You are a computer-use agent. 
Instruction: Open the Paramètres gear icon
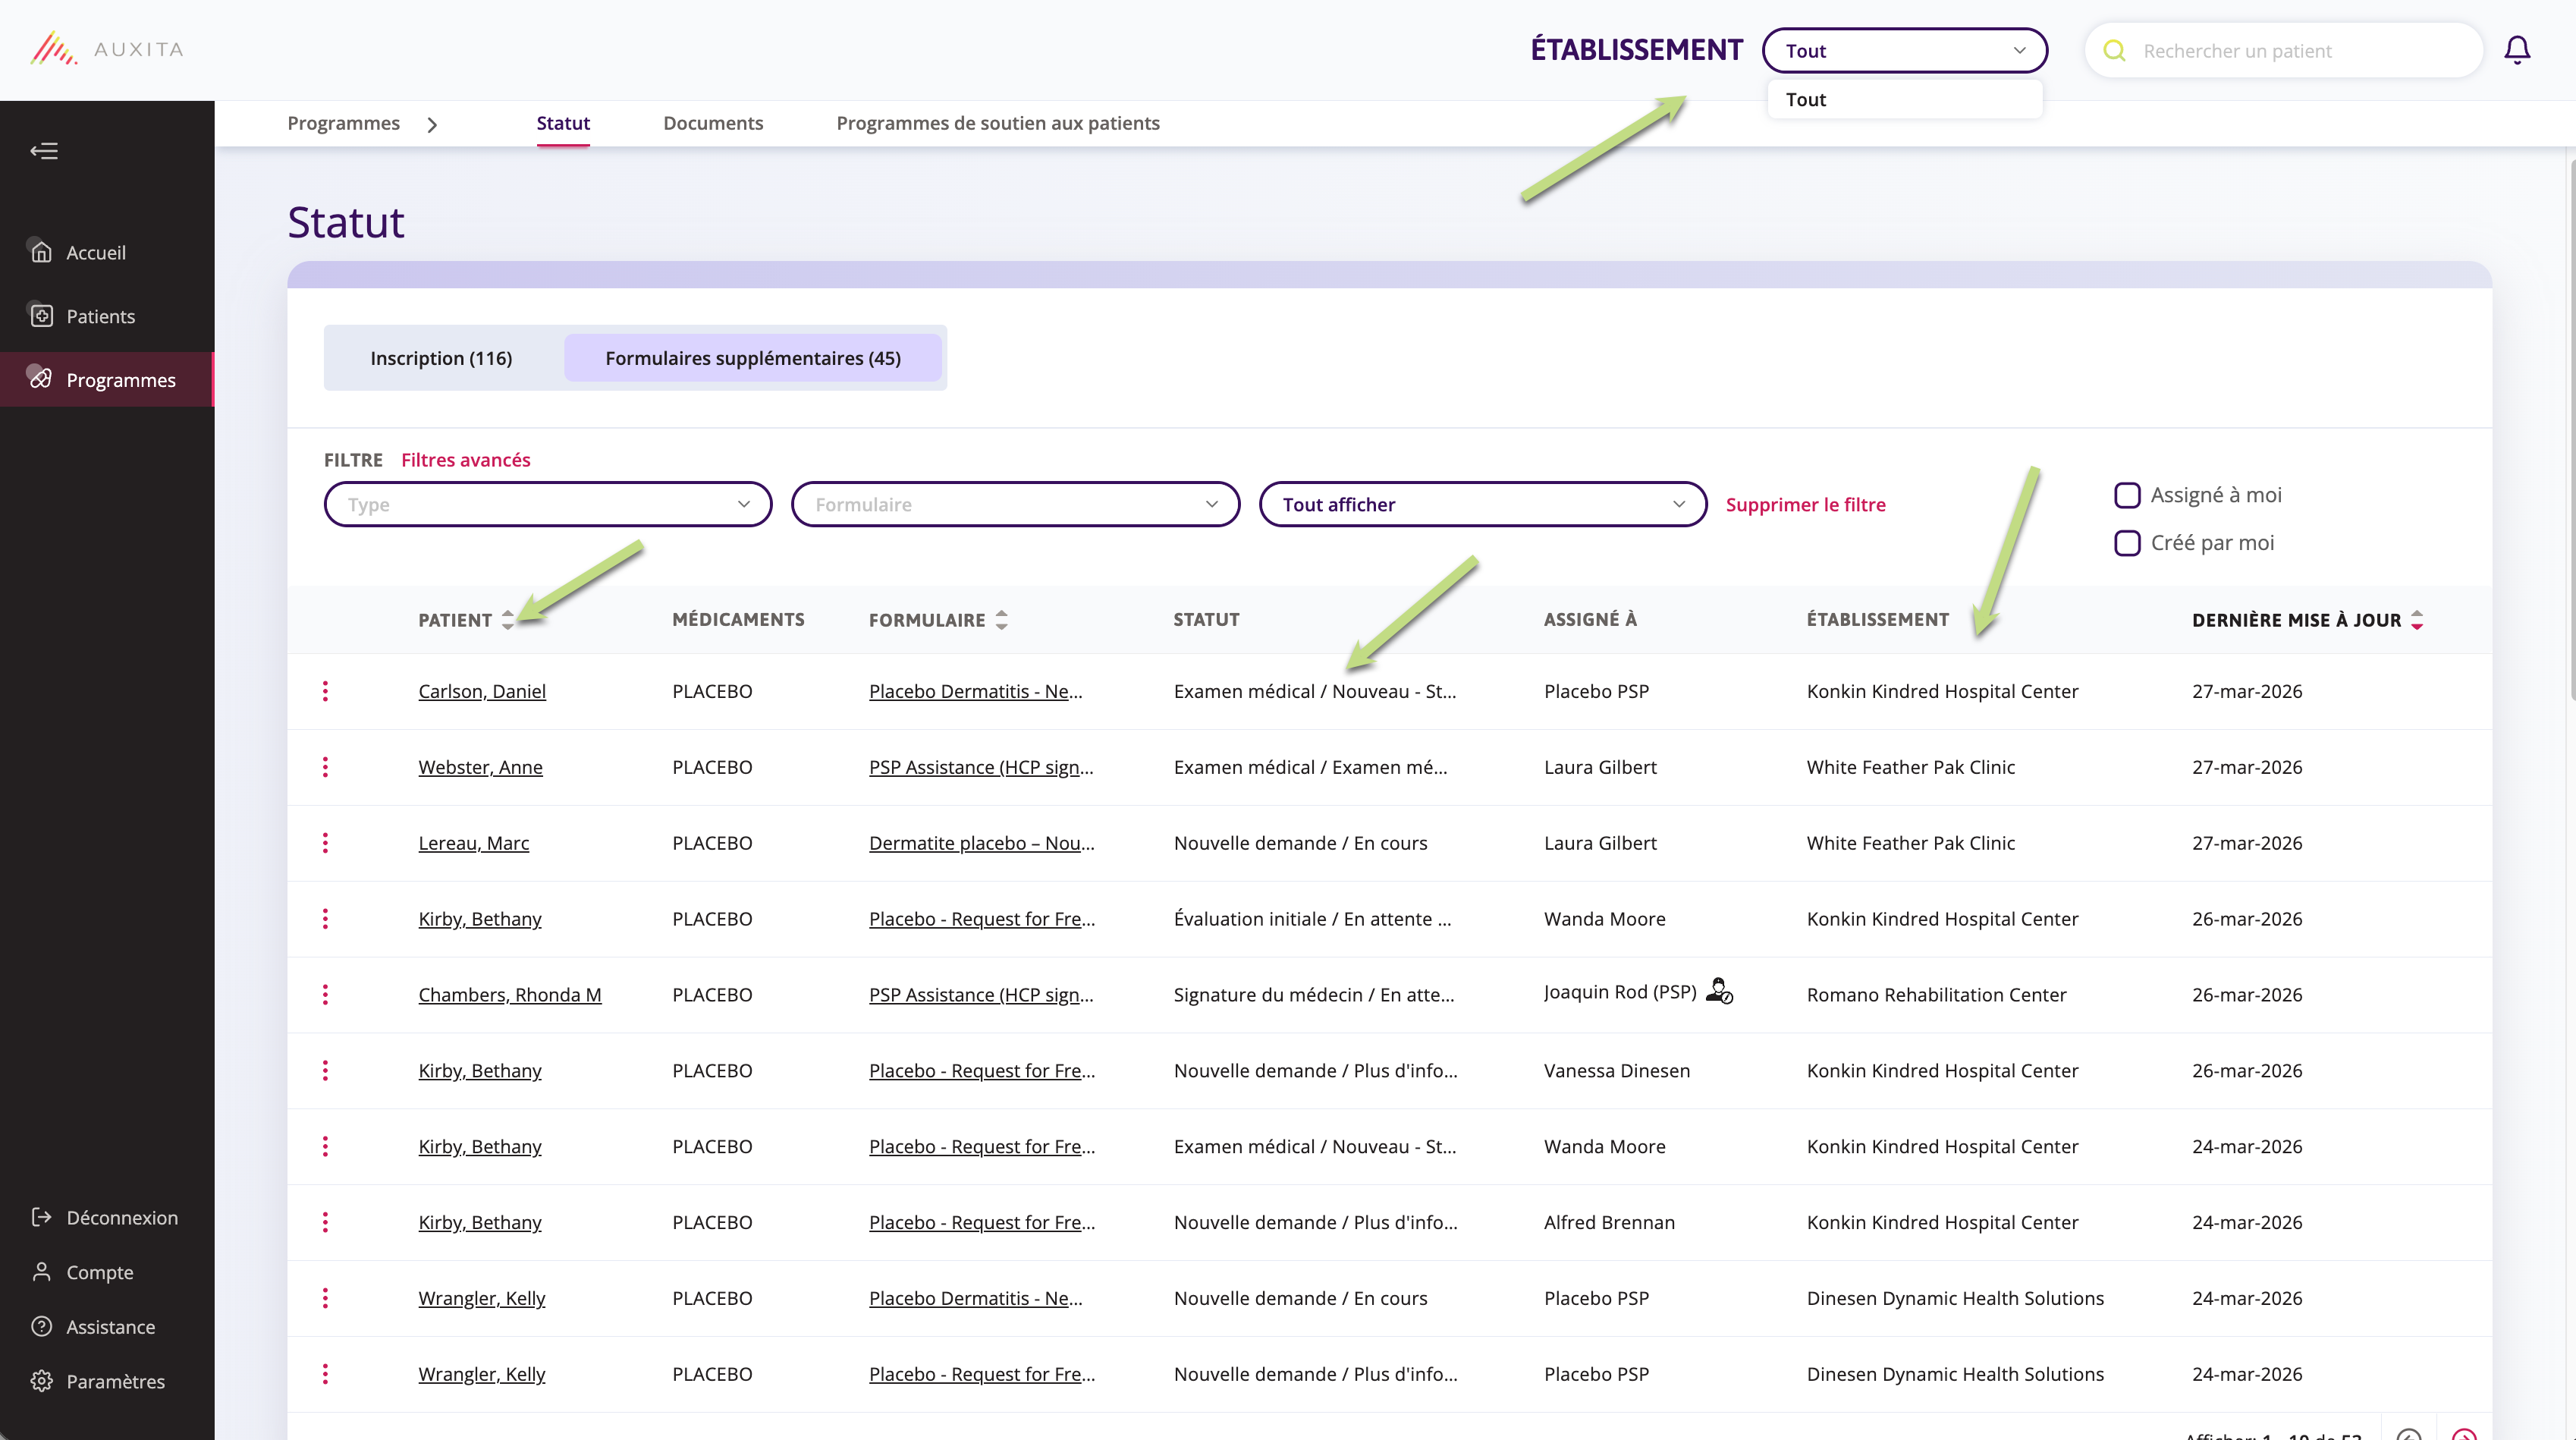[41, 1381]
